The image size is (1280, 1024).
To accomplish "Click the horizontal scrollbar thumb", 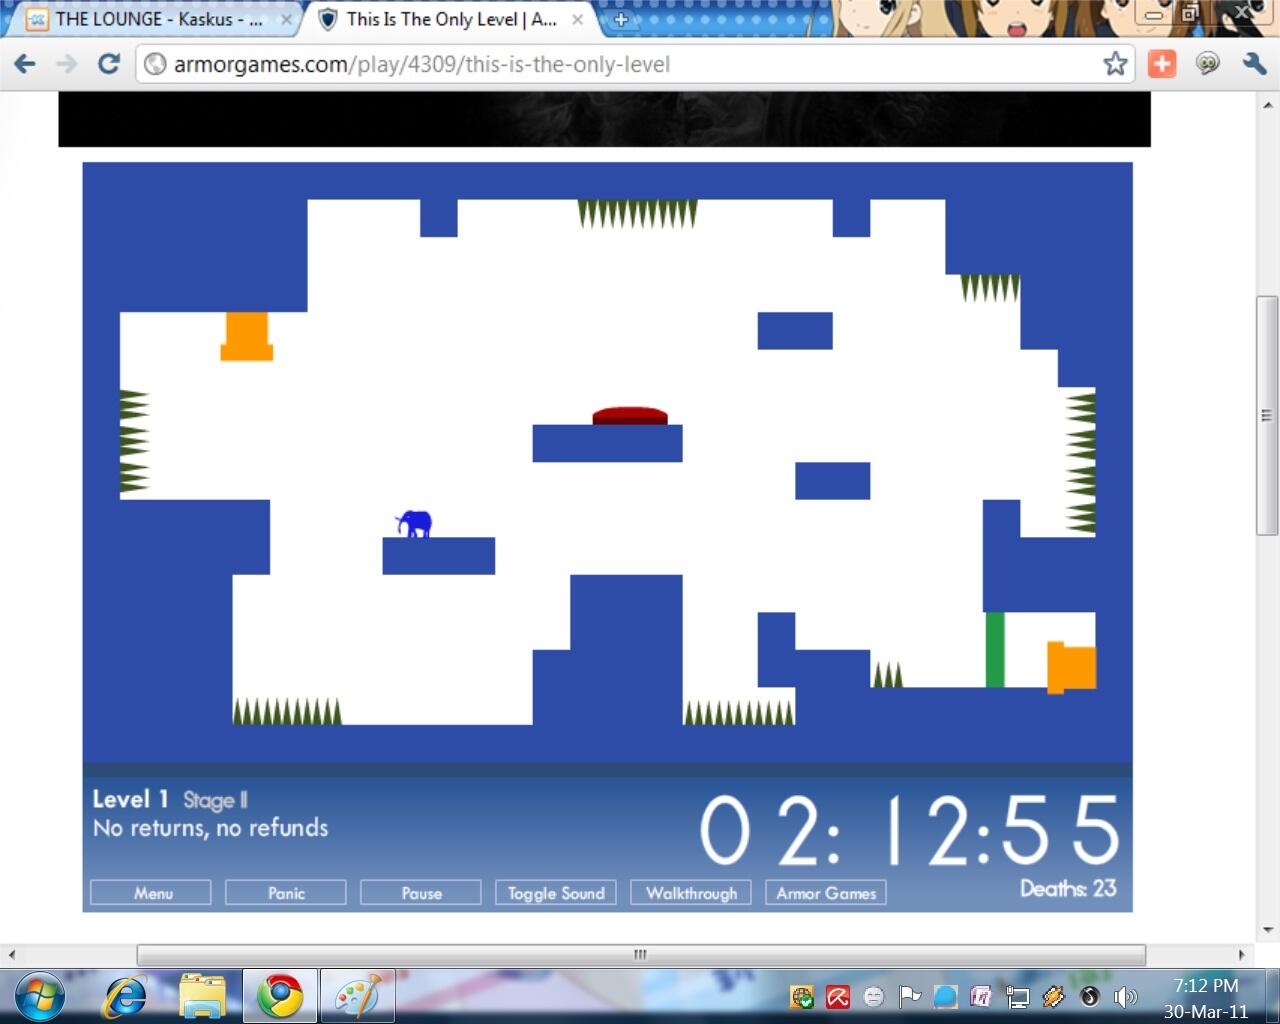I will [x=640, y=955].
